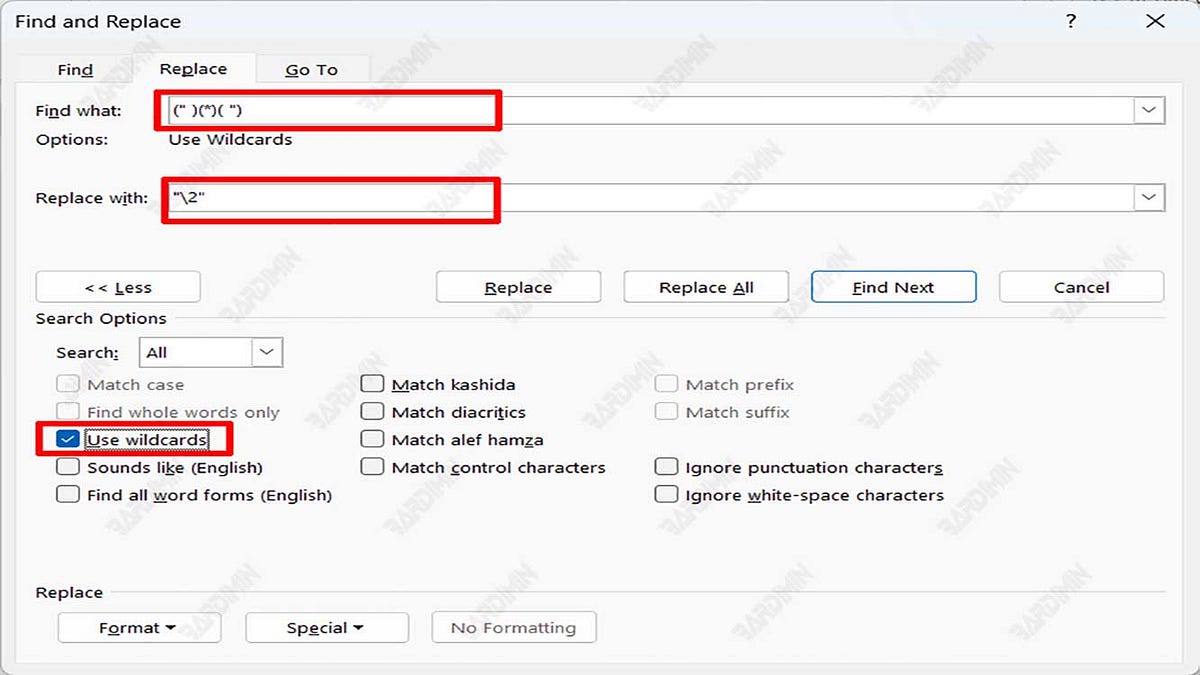Disable the Use wildcards option
Screen dimensions: 1200x675
pyautogui.click(x=67, y=439)
